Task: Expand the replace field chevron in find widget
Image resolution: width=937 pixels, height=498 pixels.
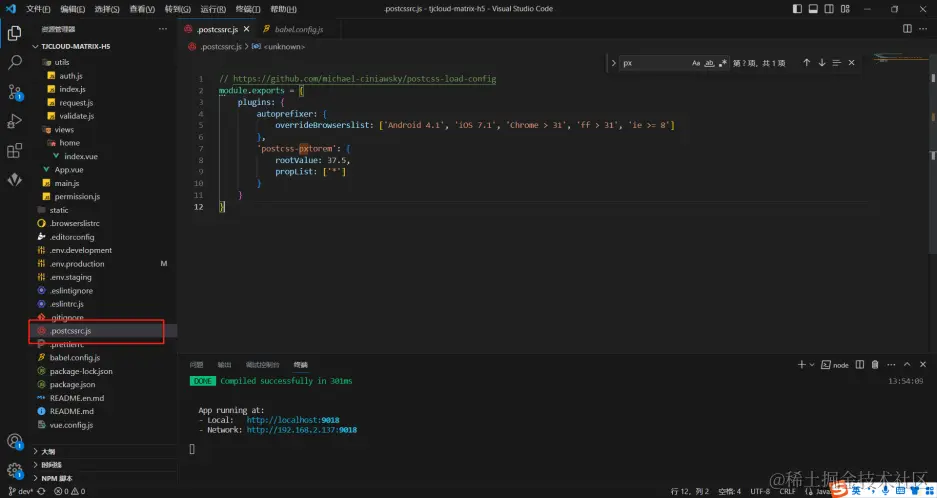Action: coord(613,63)
